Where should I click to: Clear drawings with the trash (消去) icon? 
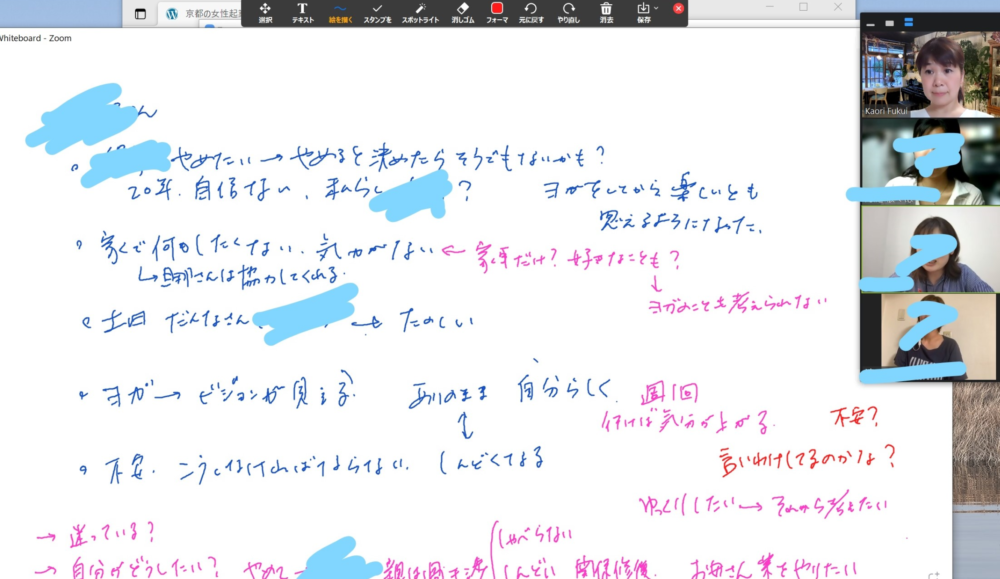click(x=606, y=12)
